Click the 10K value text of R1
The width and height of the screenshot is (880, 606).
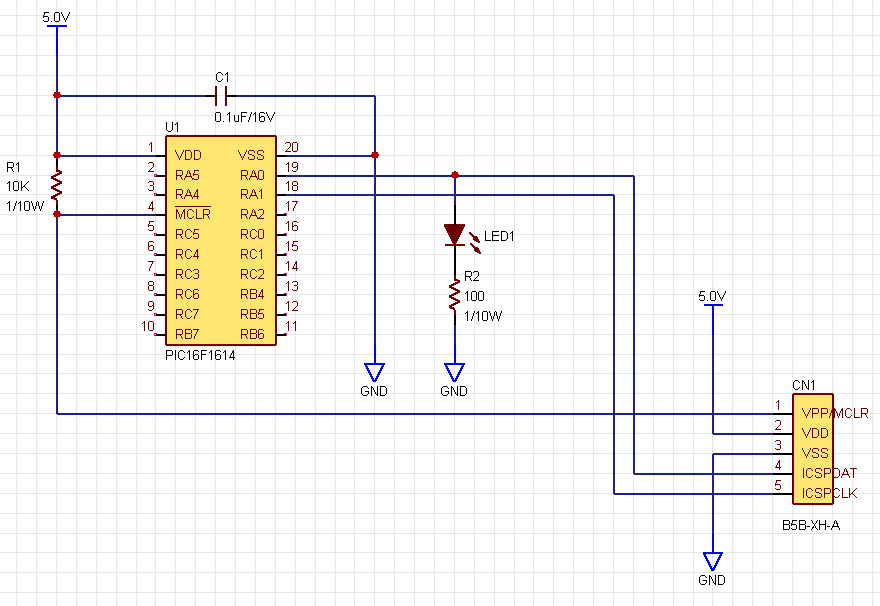click(18, 186)
